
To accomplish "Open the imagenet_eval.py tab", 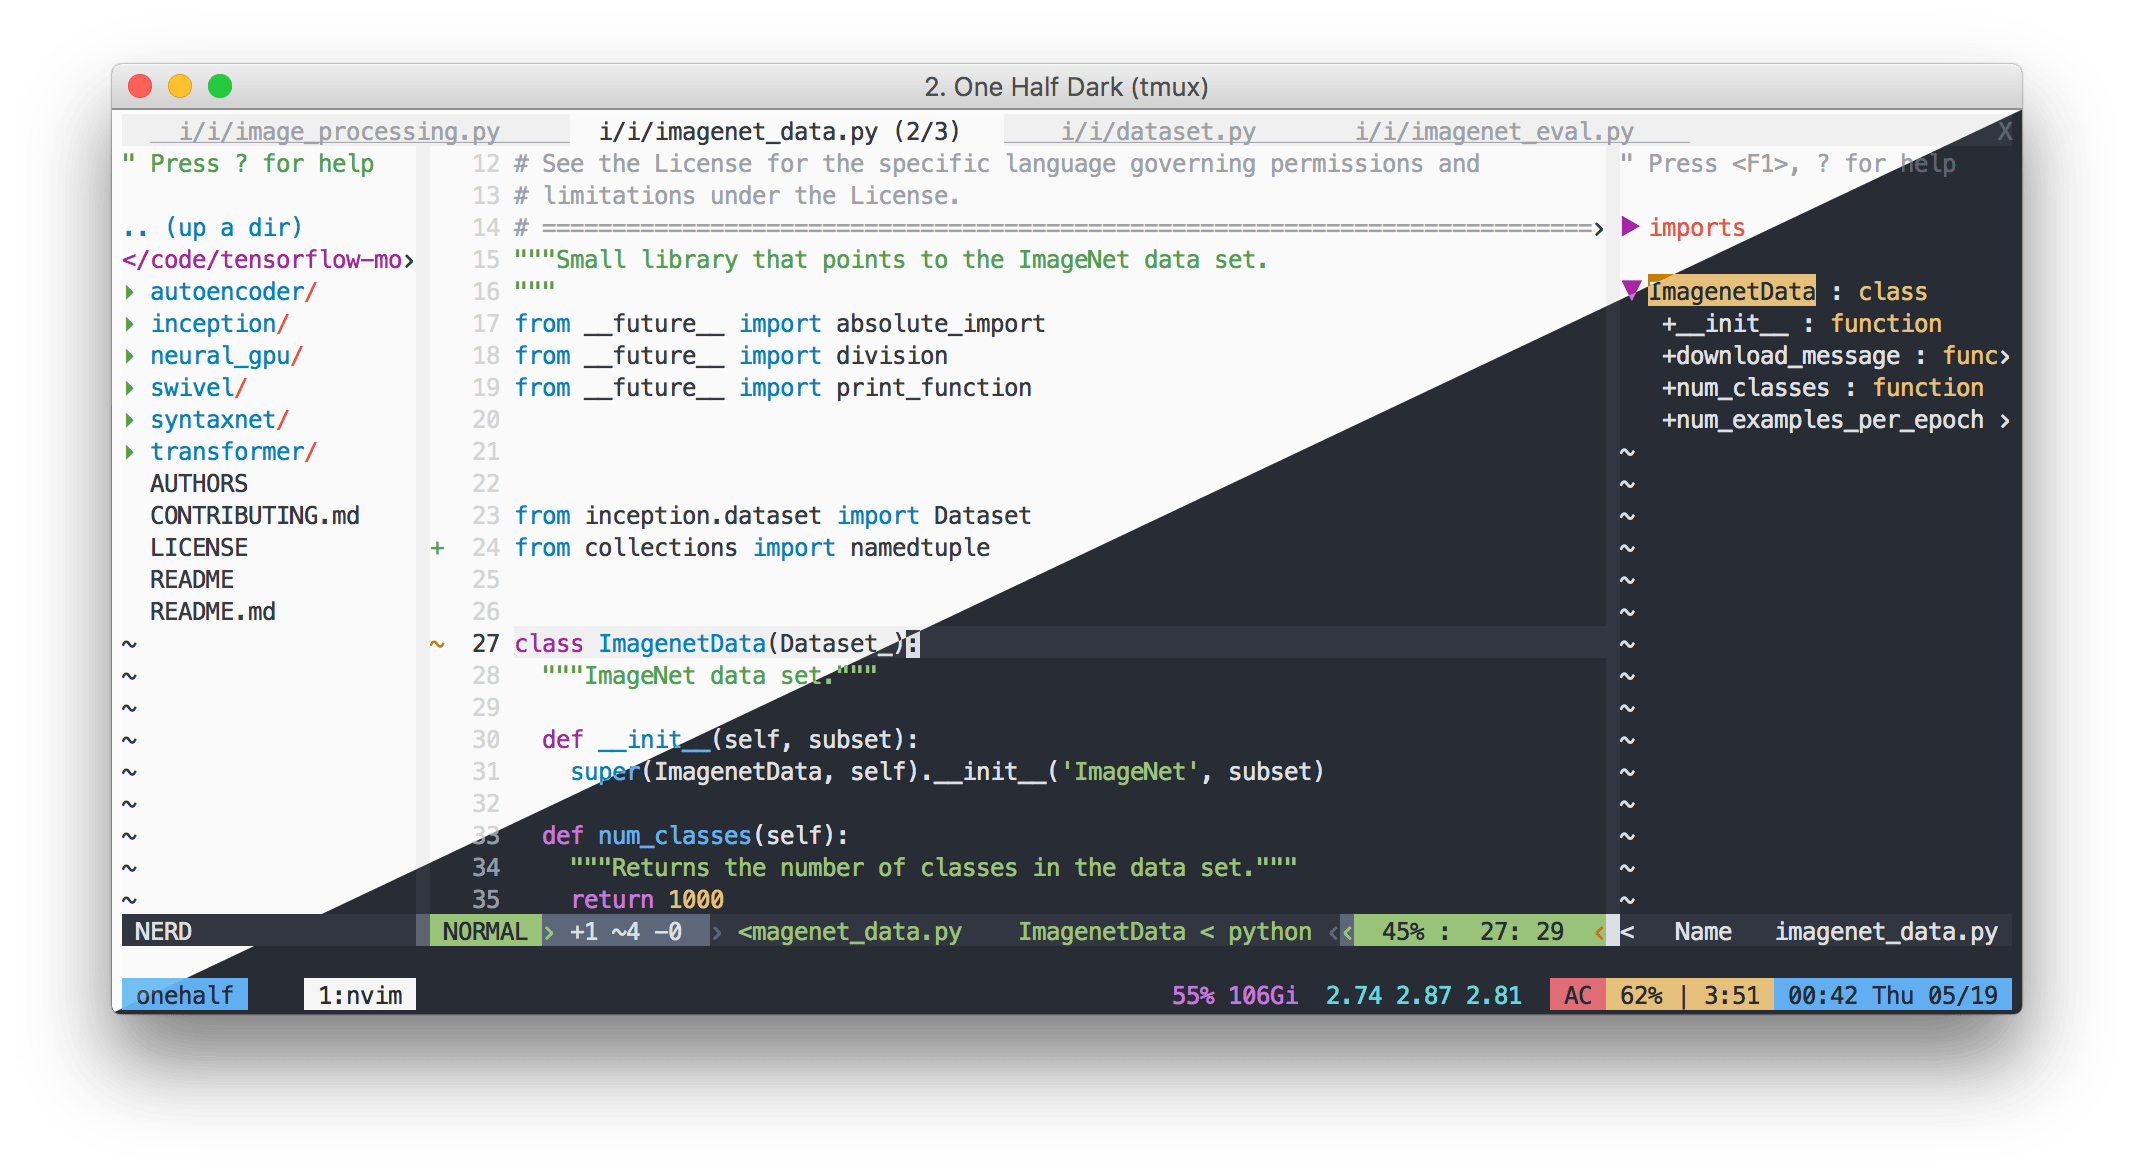I will tap(1493, 131).
